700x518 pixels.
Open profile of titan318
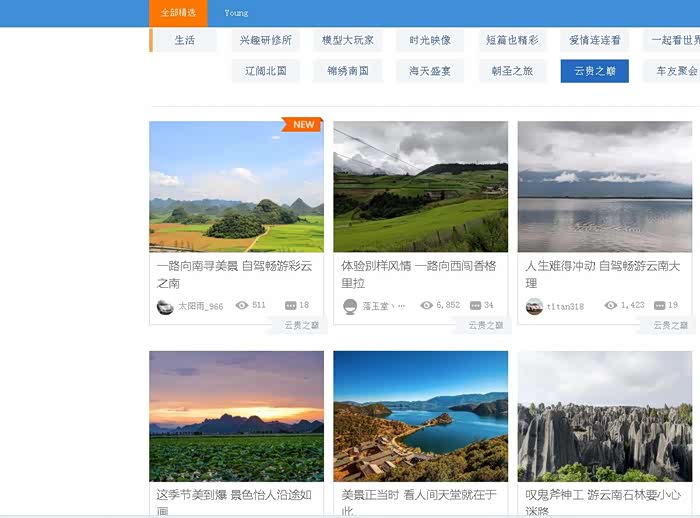pyautogui.click(x=565, y=306)
